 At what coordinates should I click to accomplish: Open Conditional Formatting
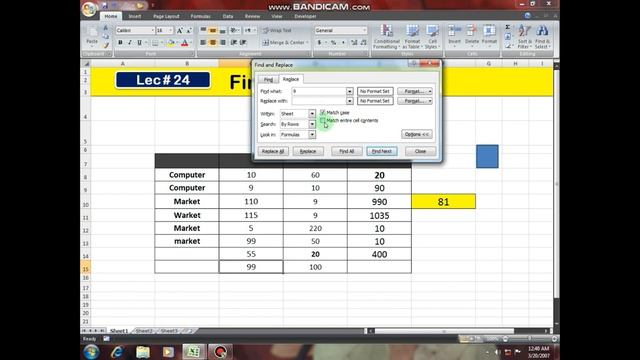click(386, 37)
